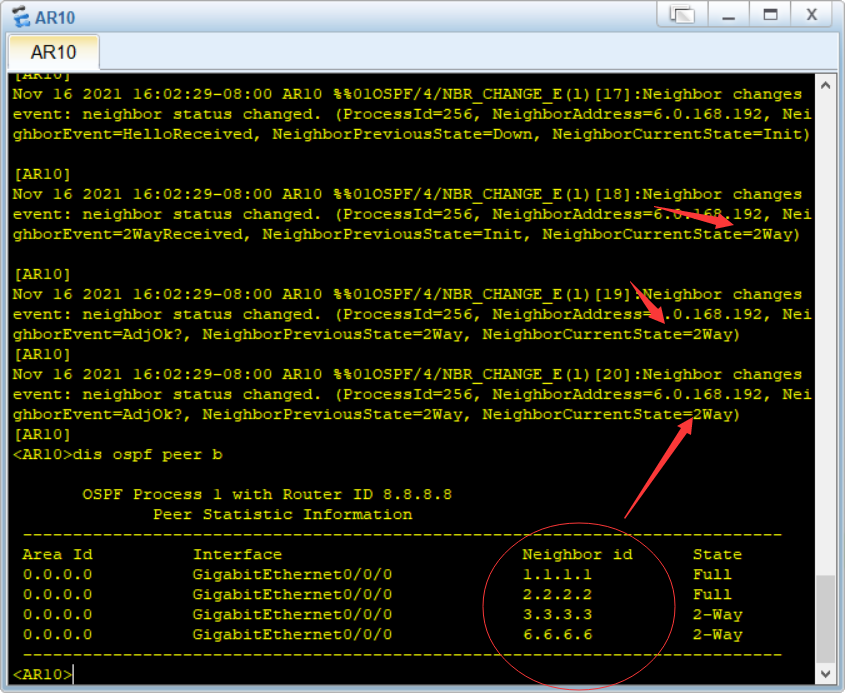Image resolution: width=845 pixels, height=693 pixels.
Task: Click the Area Id column header
Action: [57, 555]
